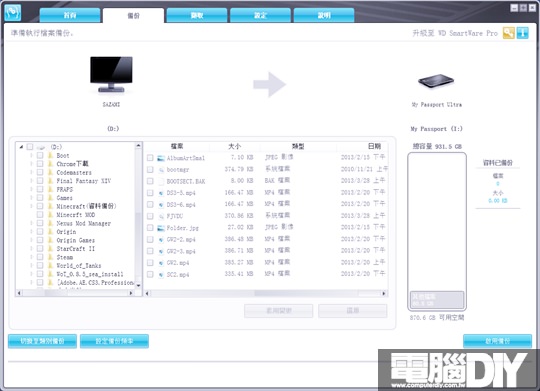
Task: Click the DS3-5.mp4 video file icon
Action: coord(161,193)
